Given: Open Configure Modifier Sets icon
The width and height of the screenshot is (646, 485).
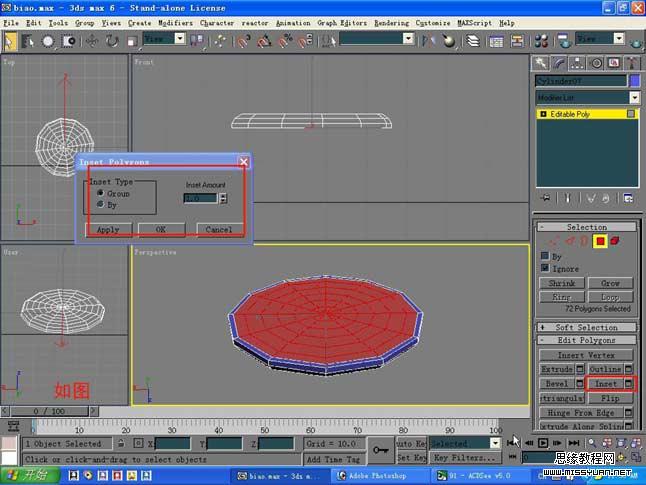Looking at the screenshot, I should coord(628,198).
